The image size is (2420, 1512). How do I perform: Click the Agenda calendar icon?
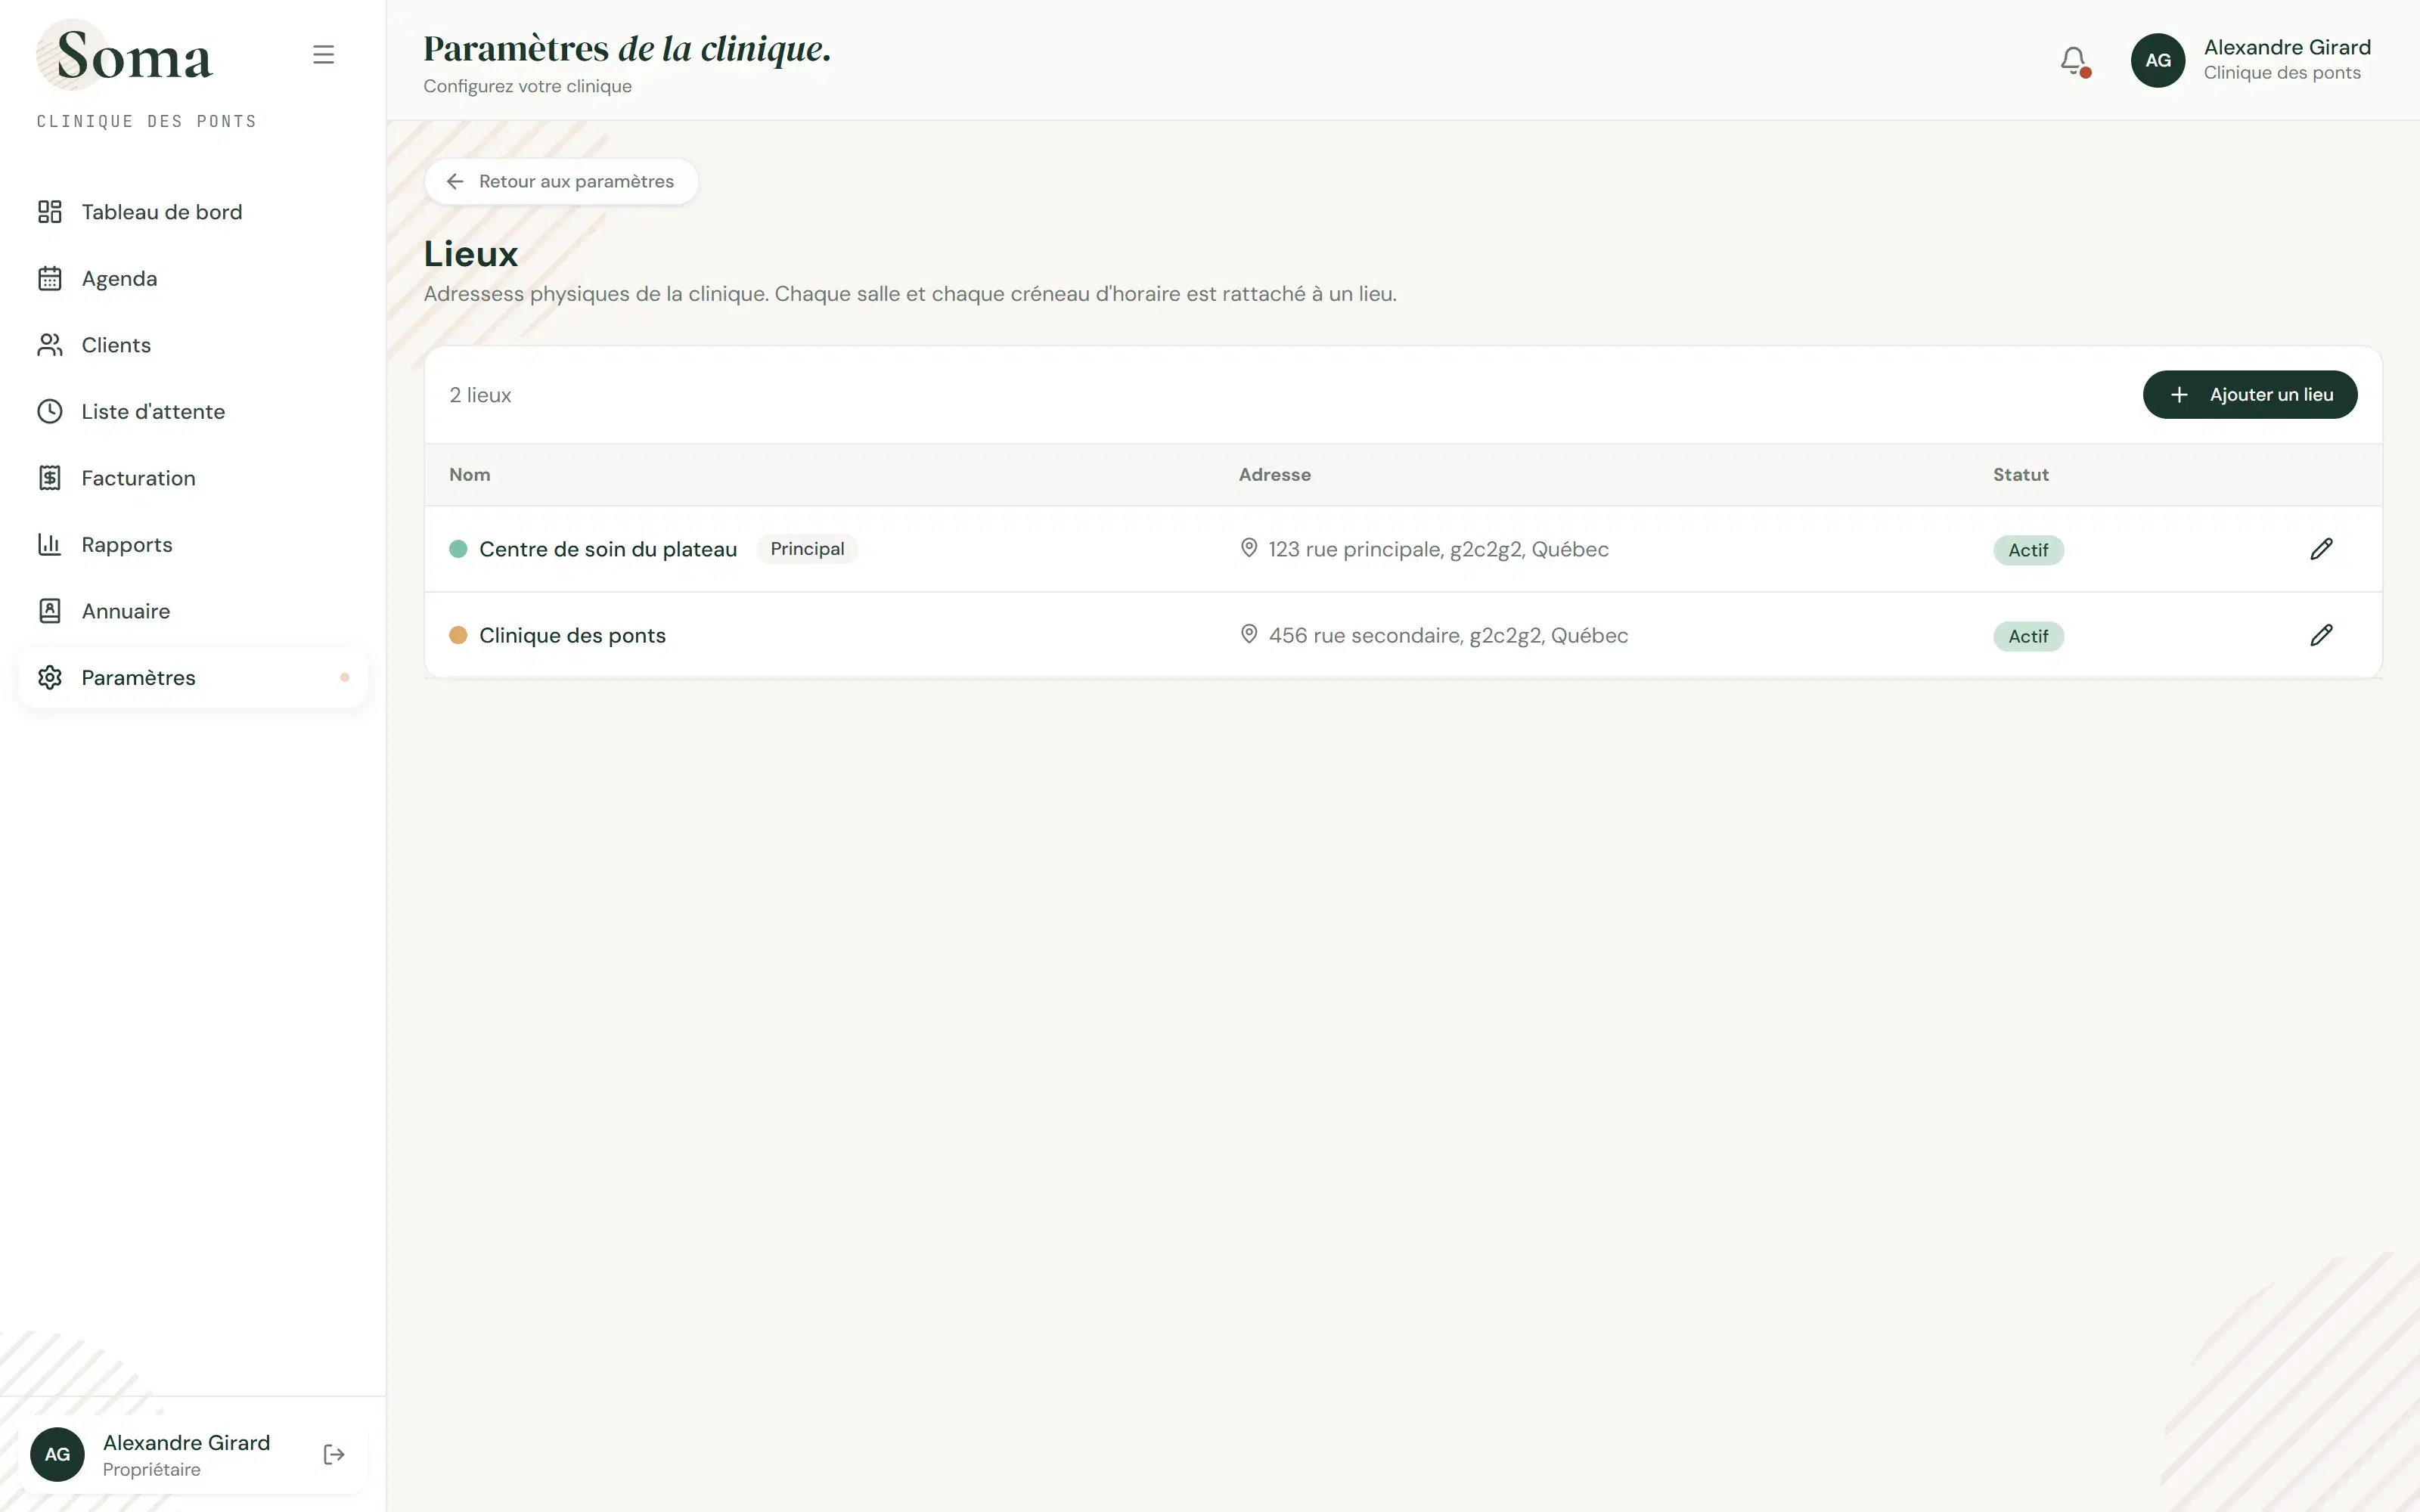tap(50, 278)
